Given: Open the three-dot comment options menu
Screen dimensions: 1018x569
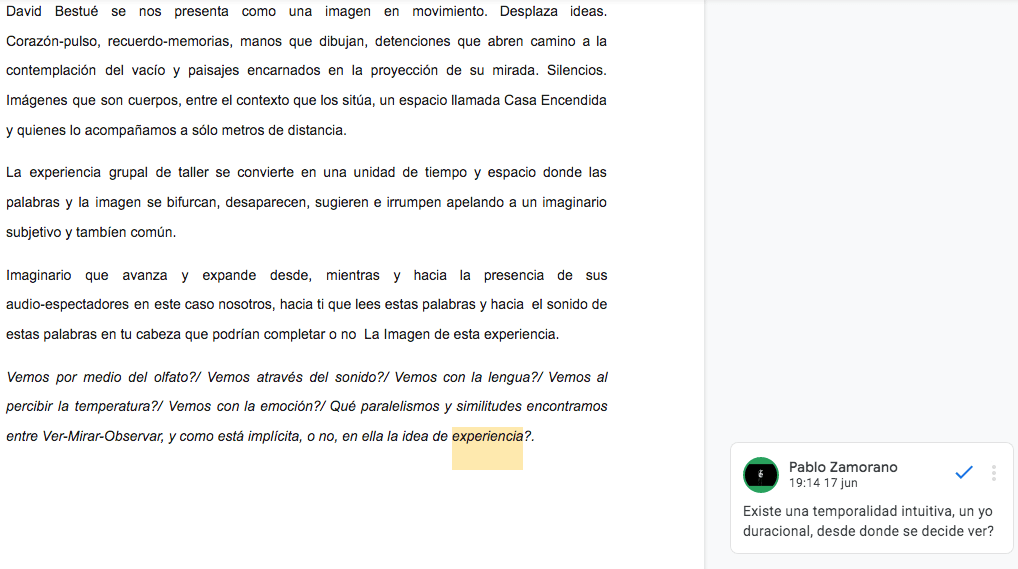Looking at the screenshot, I should (993, 473).
